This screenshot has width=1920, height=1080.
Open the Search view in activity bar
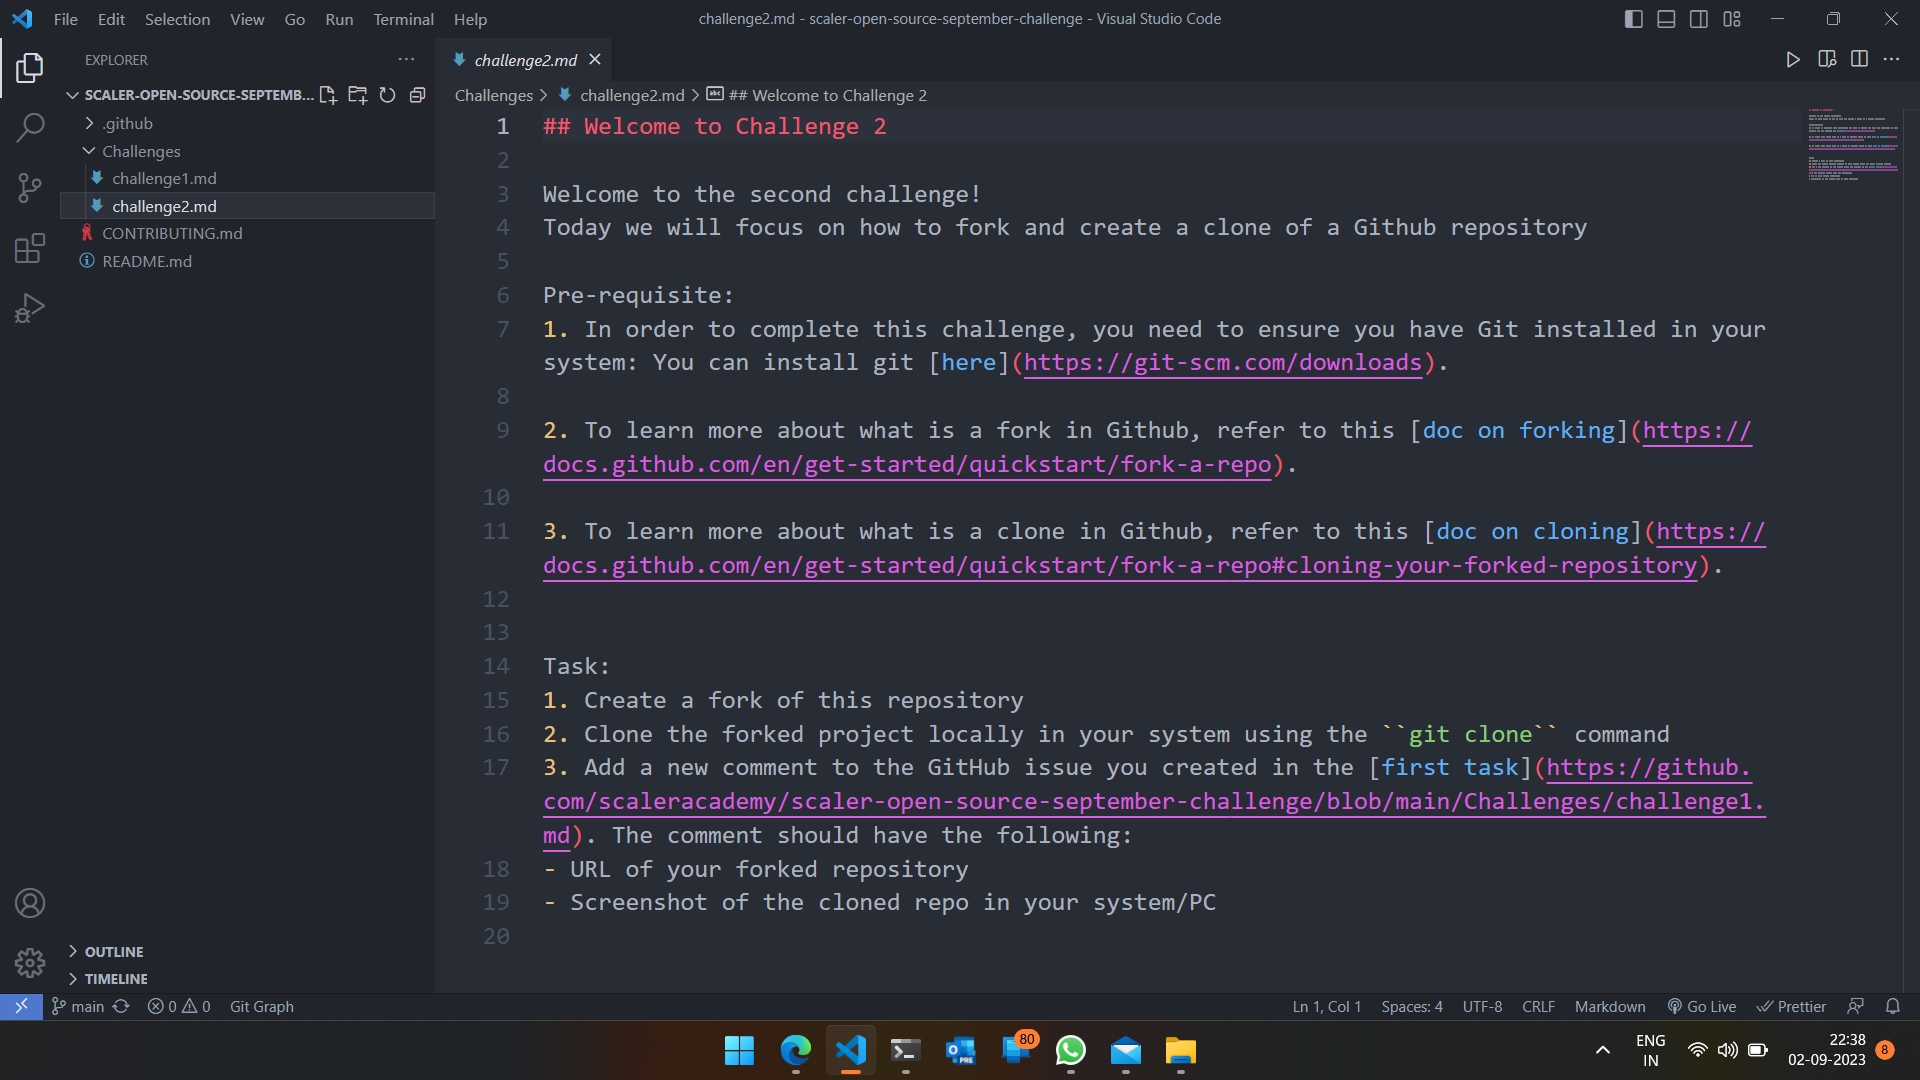[x=31, y=128]
